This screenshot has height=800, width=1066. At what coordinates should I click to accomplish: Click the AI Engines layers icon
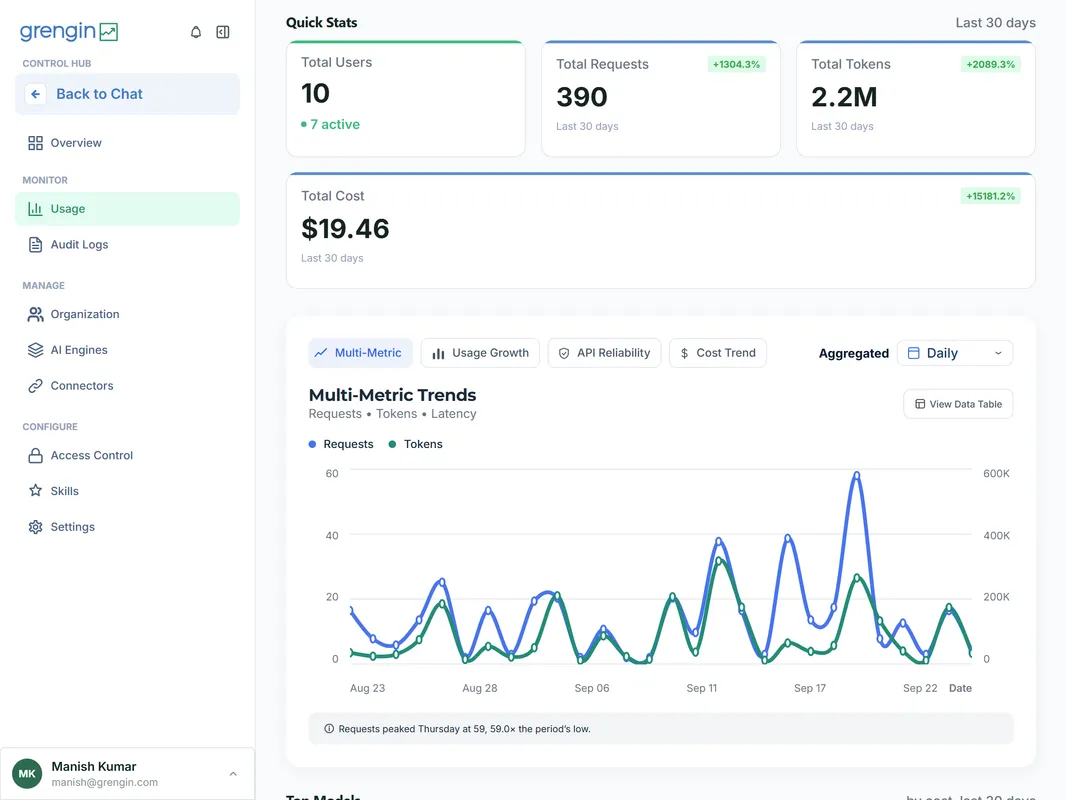point(35,350)
